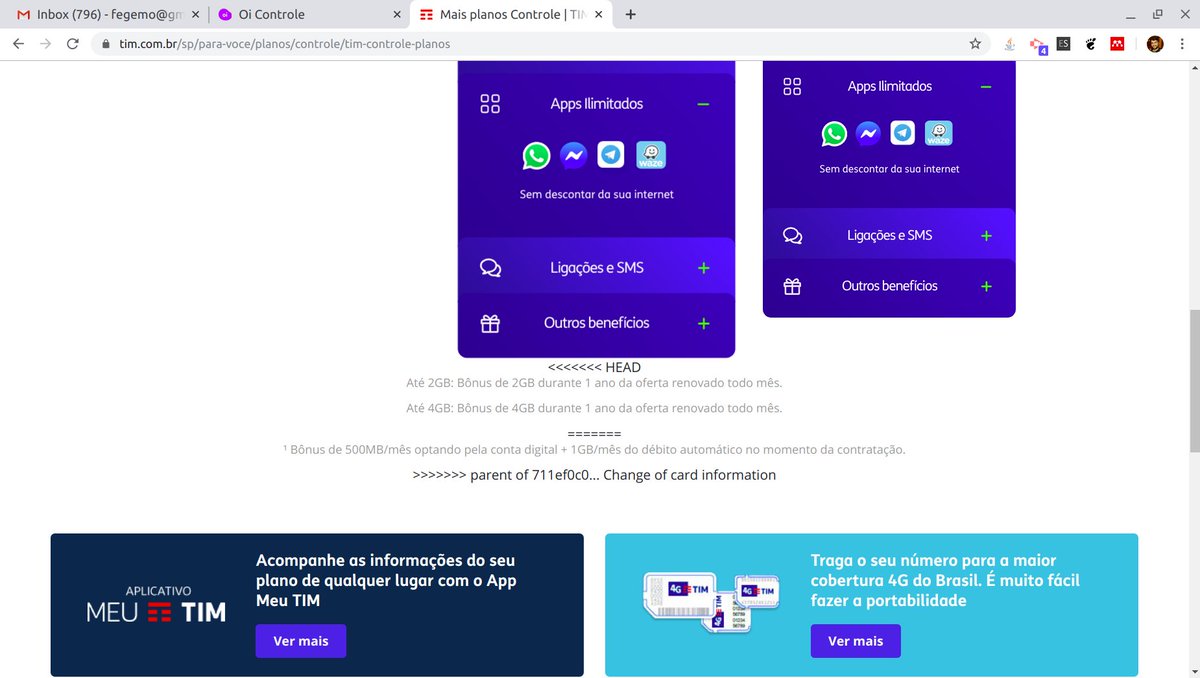The image size is (1200, 678).
Task: Click the '<<<<<<< HEAD' text
Action: [x=594, y=367]
